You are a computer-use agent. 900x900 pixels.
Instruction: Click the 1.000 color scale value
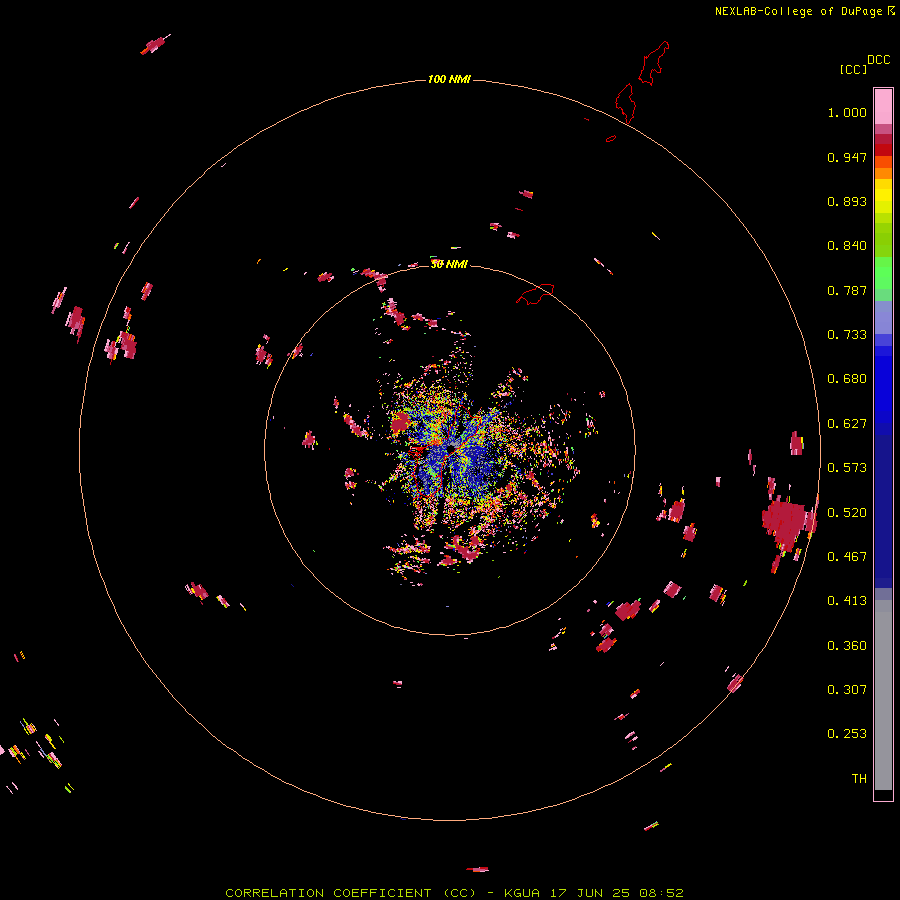point(847,112)
